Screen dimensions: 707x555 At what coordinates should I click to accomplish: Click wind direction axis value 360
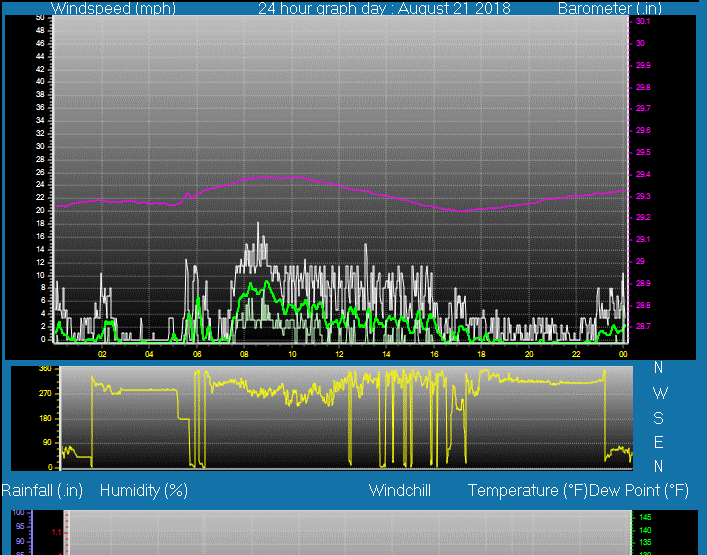point(46,369)
